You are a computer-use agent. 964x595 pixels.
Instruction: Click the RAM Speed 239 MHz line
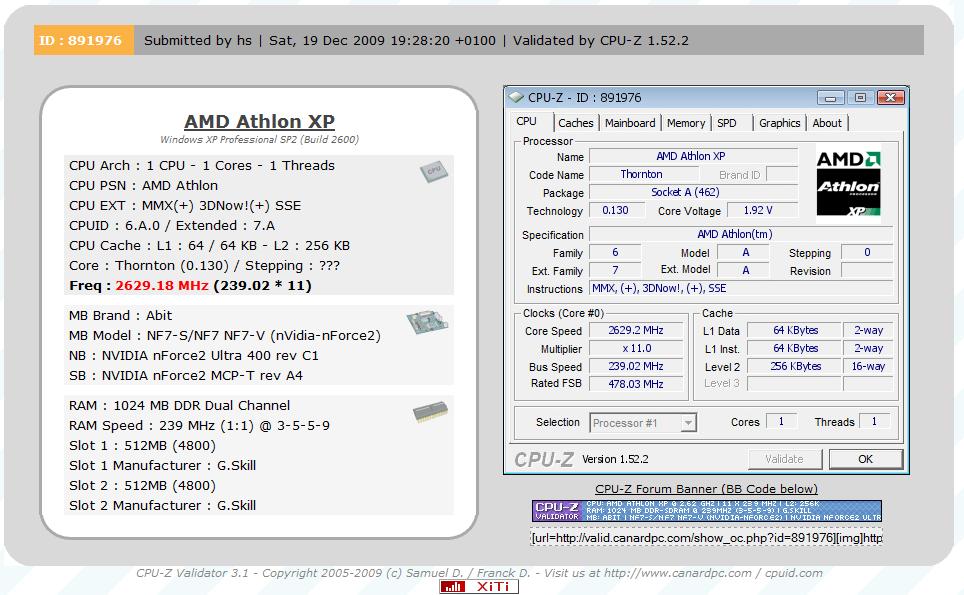pos(199,425)
